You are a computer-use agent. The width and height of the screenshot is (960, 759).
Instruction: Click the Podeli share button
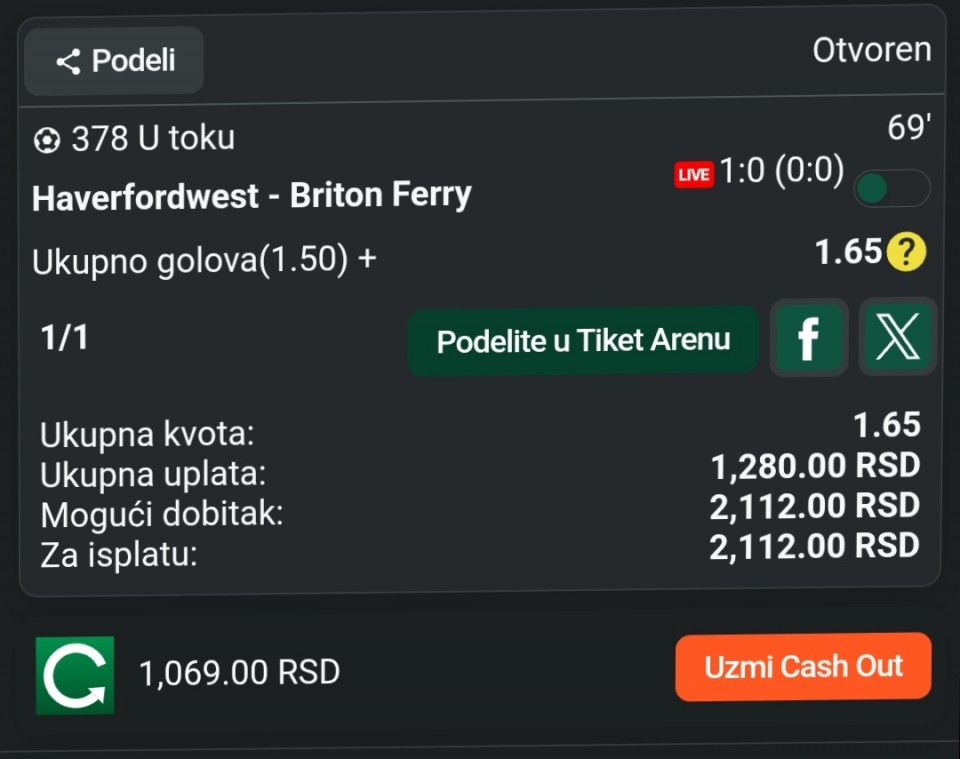tap(114, 61)
